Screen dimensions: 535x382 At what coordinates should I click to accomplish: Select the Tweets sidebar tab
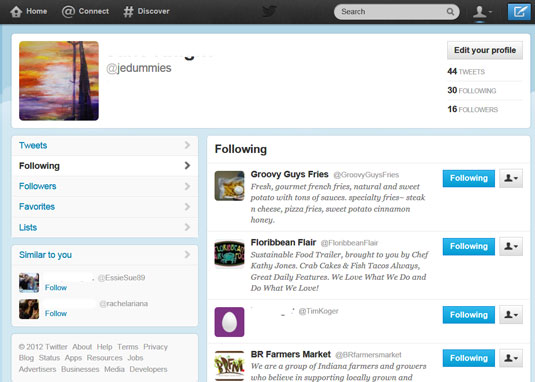105,146
